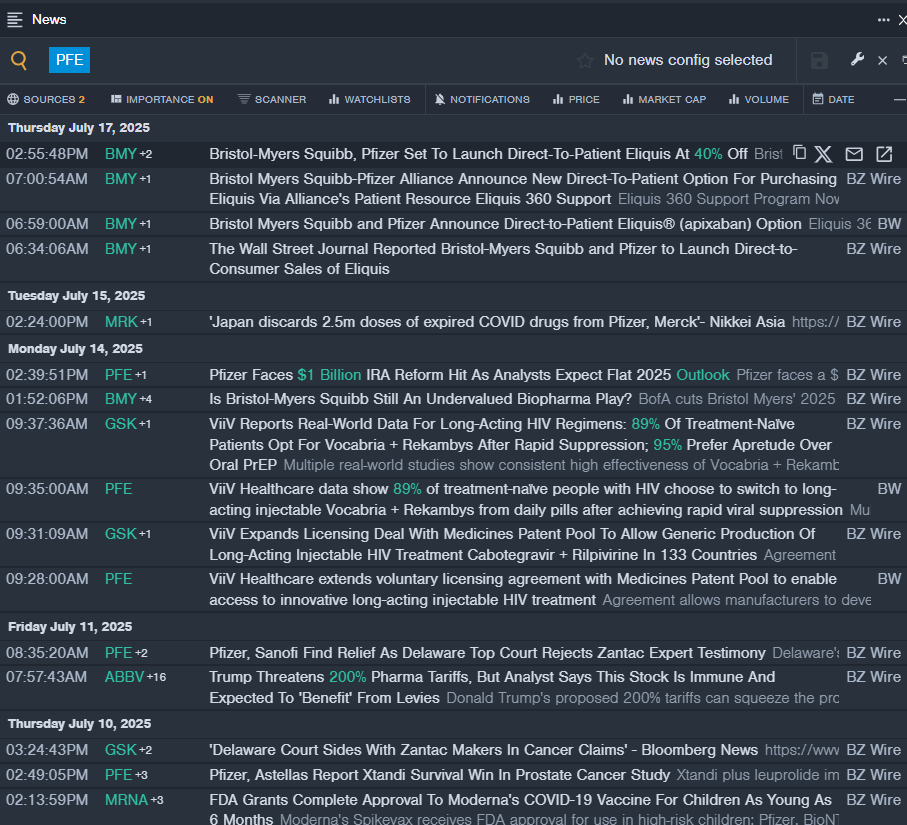This screenshot has height=825, width=907.
Task: Open the Date filter
Action: [834, 100]
